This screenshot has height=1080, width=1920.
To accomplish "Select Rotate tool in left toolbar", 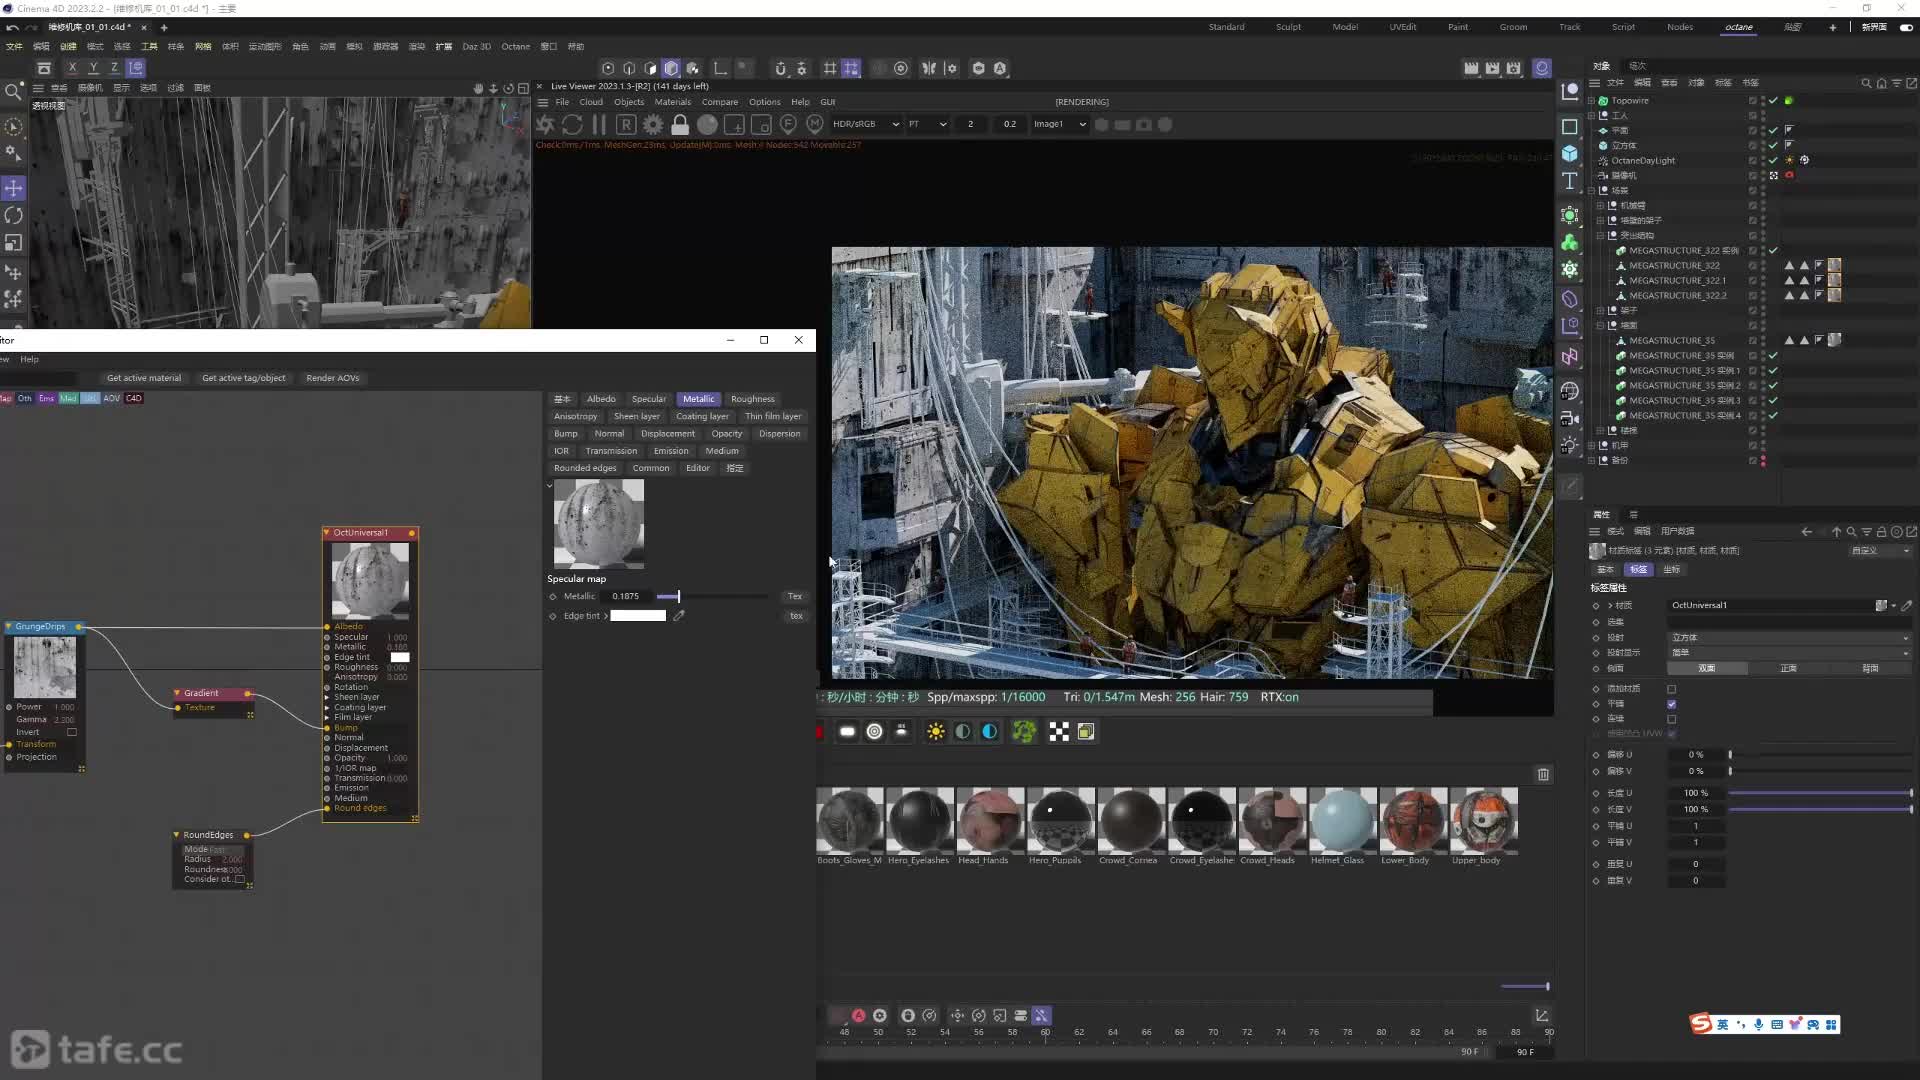I will [13, 215].
